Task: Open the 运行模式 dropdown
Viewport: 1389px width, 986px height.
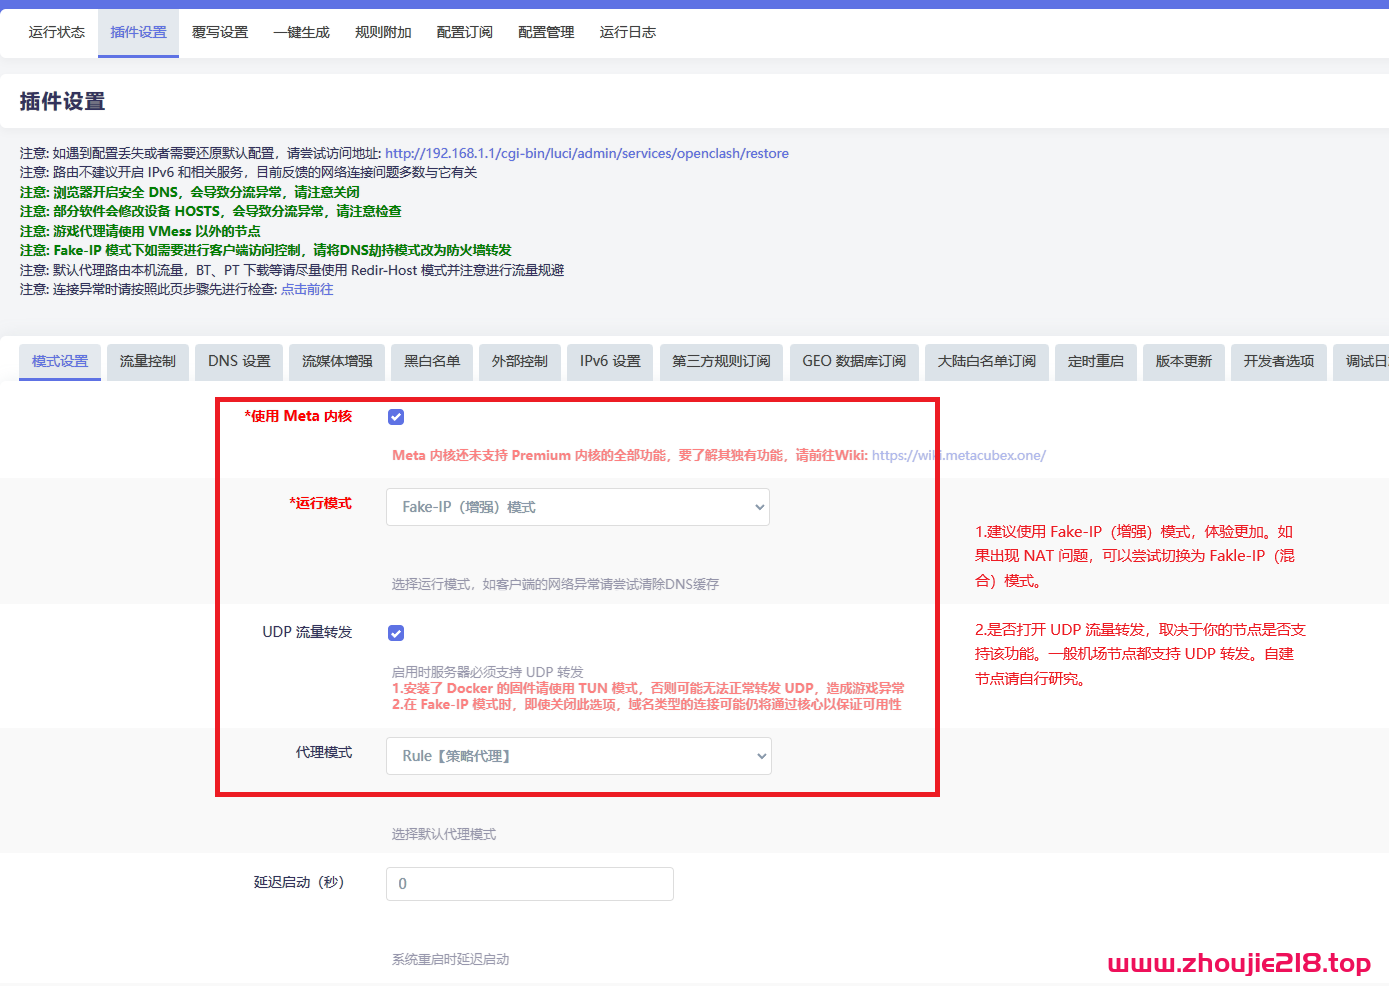Action: point(578,507)
